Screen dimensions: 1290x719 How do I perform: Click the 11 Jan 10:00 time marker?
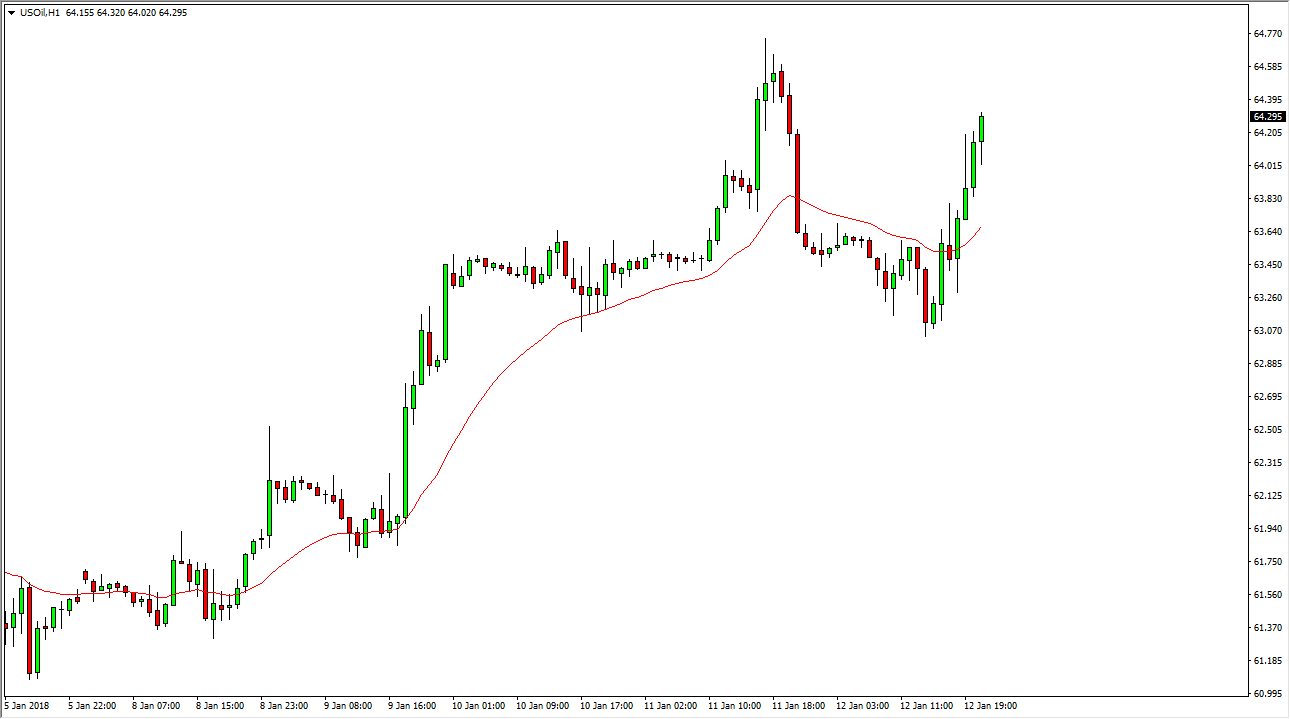click(x=735, y=706)
